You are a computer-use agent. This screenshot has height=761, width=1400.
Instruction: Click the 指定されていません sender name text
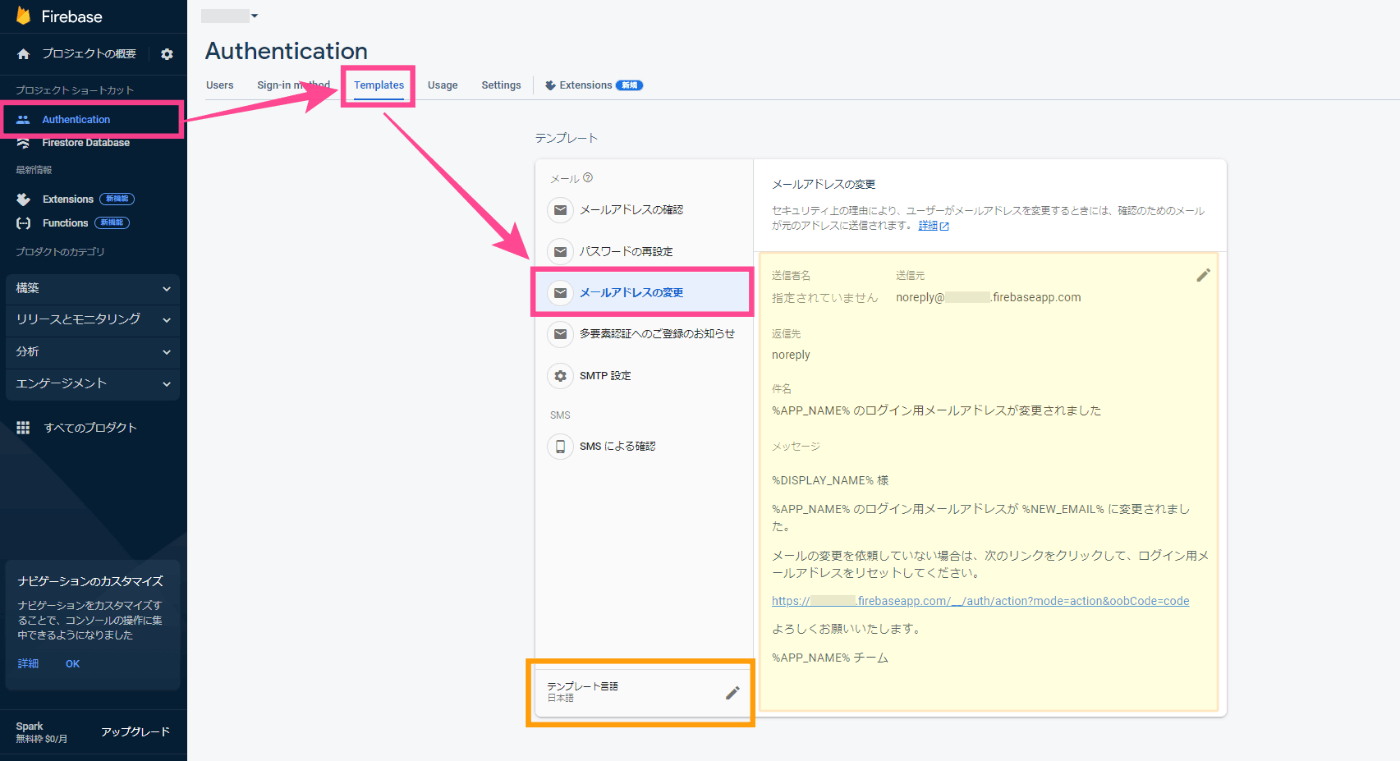[825, 298]
